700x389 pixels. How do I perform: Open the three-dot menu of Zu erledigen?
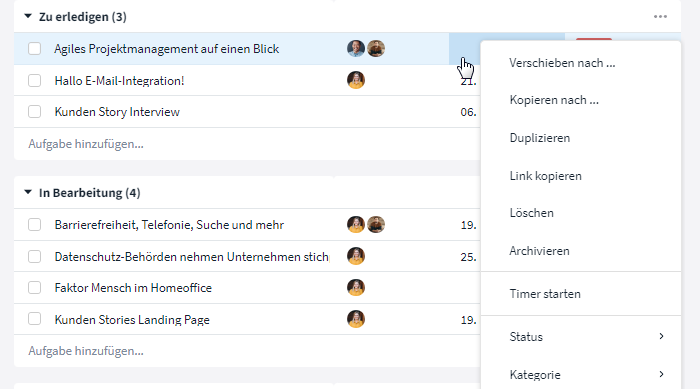click(x=660, y=17)
